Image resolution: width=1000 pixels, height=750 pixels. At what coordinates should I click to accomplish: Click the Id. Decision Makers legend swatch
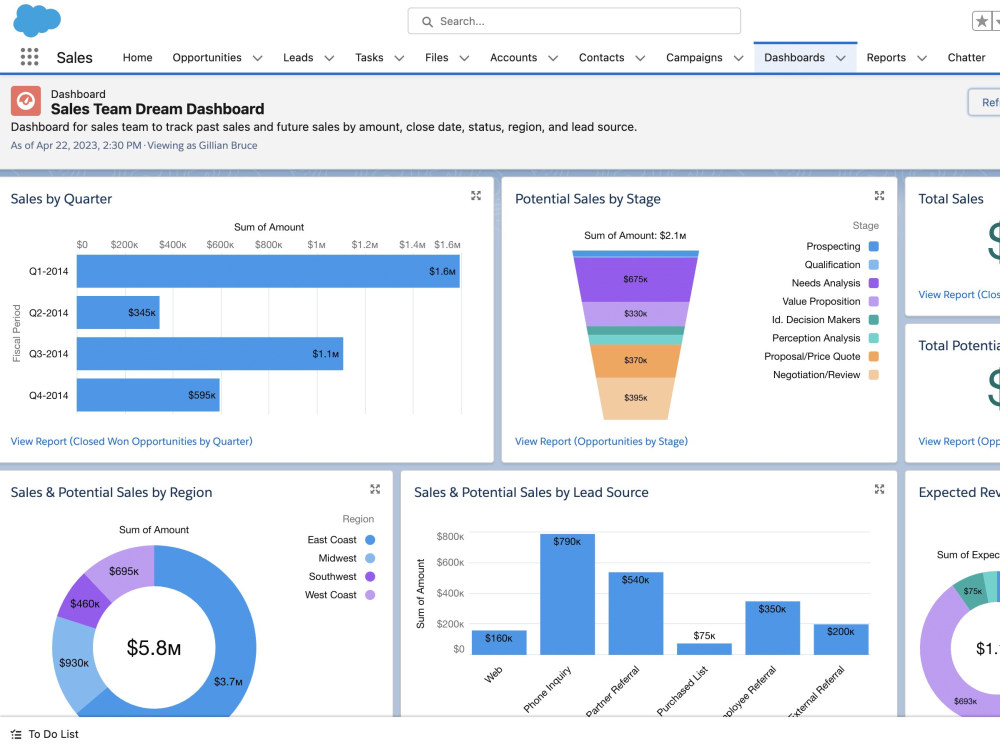pyautogui.click(x=874, y=320)
